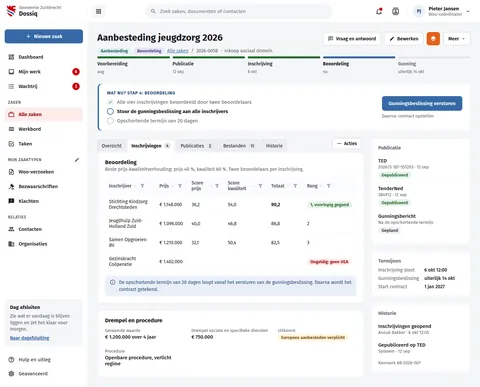Image resolution: width=480 pixels, height=387 pixels.
Task: Click the Nieuwe zaak button
Action: pos(44,36)
